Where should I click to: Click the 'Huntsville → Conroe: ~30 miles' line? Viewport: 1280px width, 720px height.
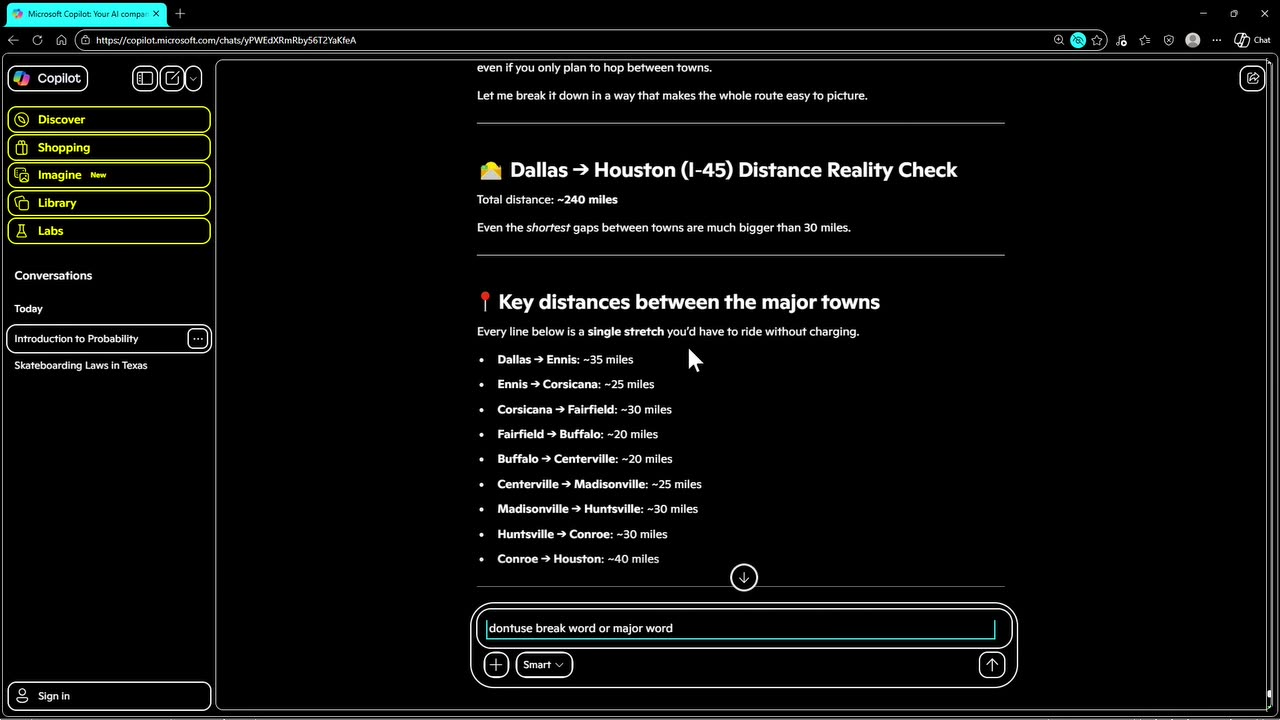click(x=582, y=534)
